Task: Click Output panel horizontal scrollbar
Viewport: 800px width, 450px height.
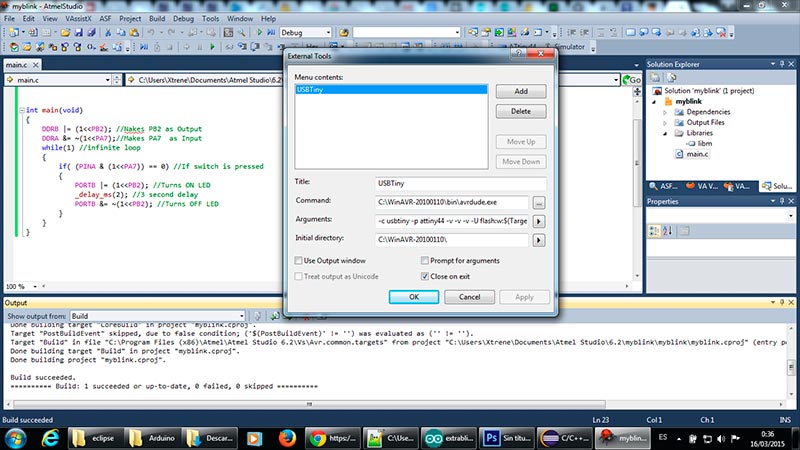Action: click(309, 404)
